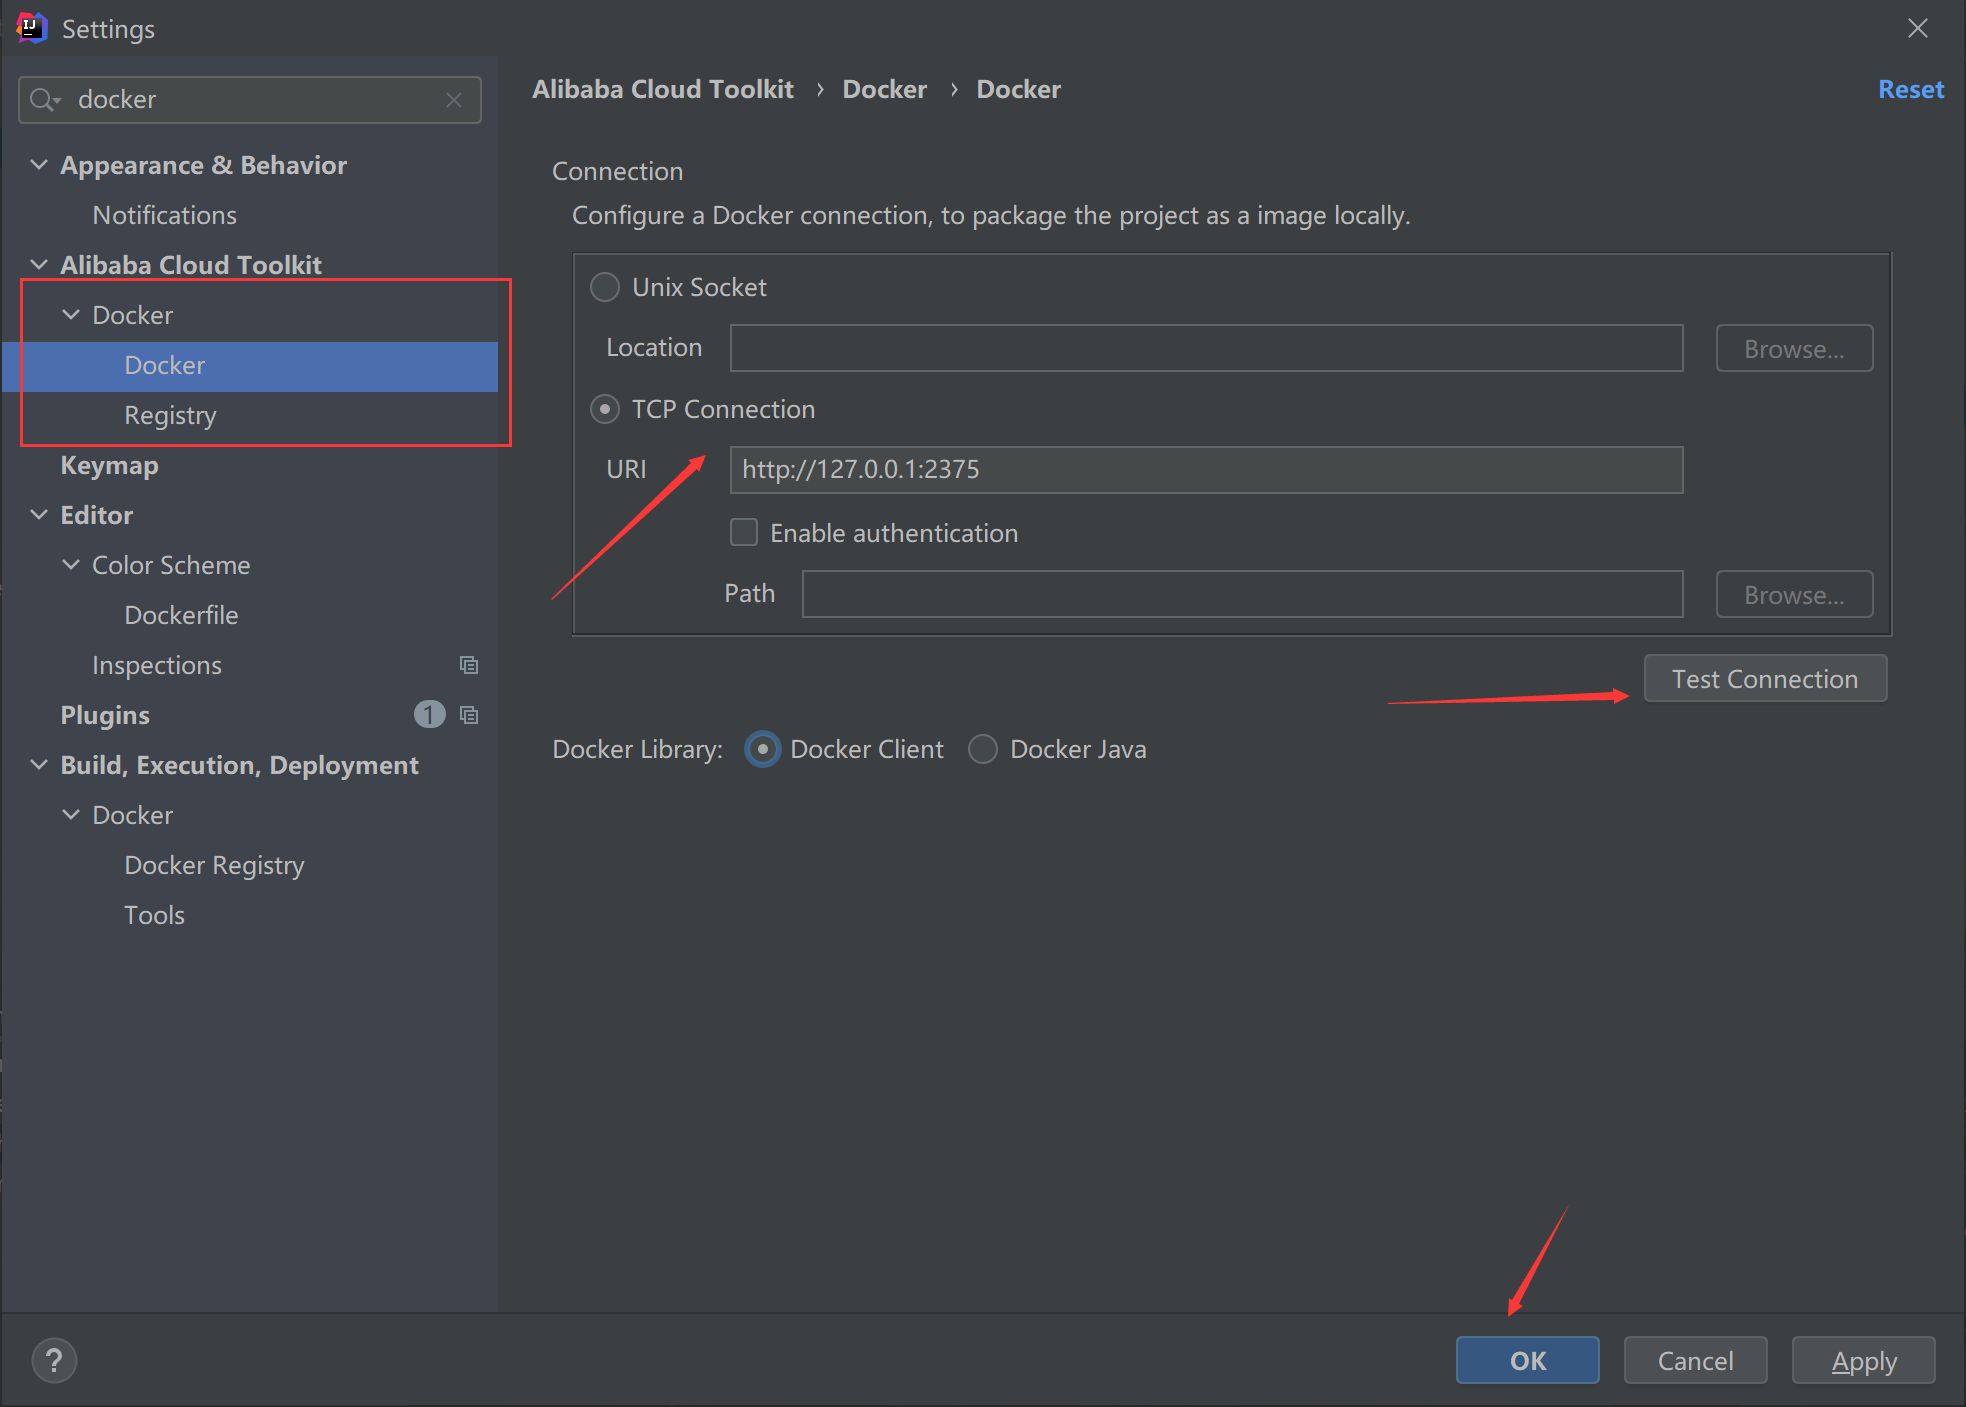Click the IntelliJ logo in title bar
Image resolution: width=1966 pixels, height=1407 pixels.
(31, 28)
